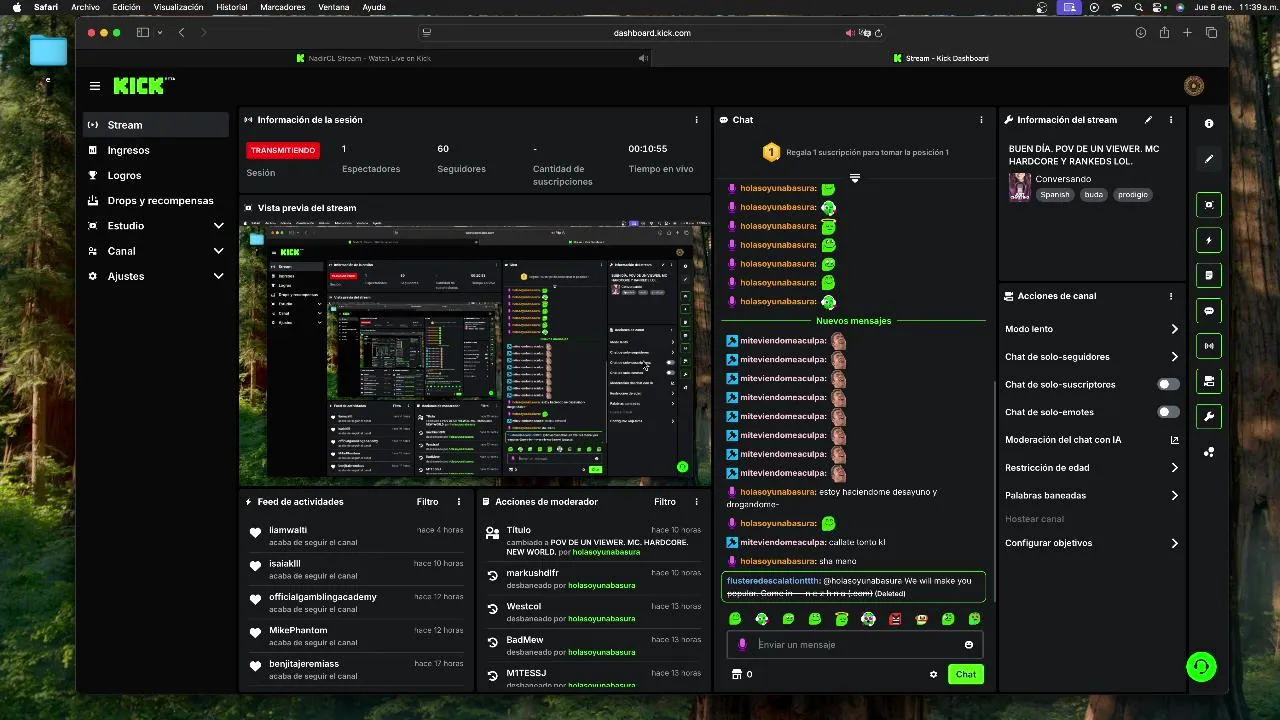Open options menu of Acciones de canal panel
Screen dimensions: 1280x720
(x=1171, y=296)
